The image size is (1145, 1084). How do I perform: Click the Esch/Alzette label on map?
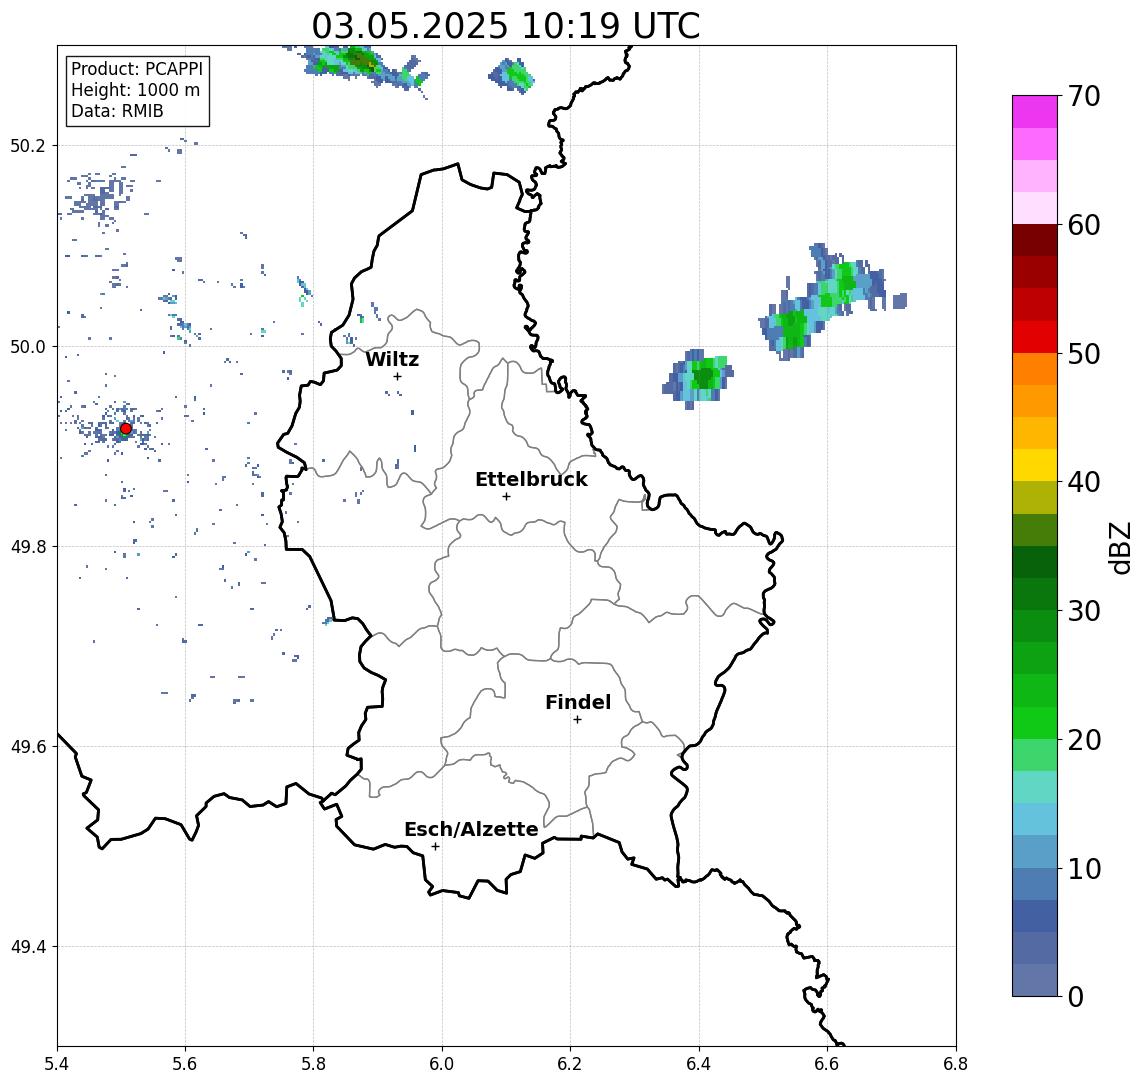(x=471, y=829)
